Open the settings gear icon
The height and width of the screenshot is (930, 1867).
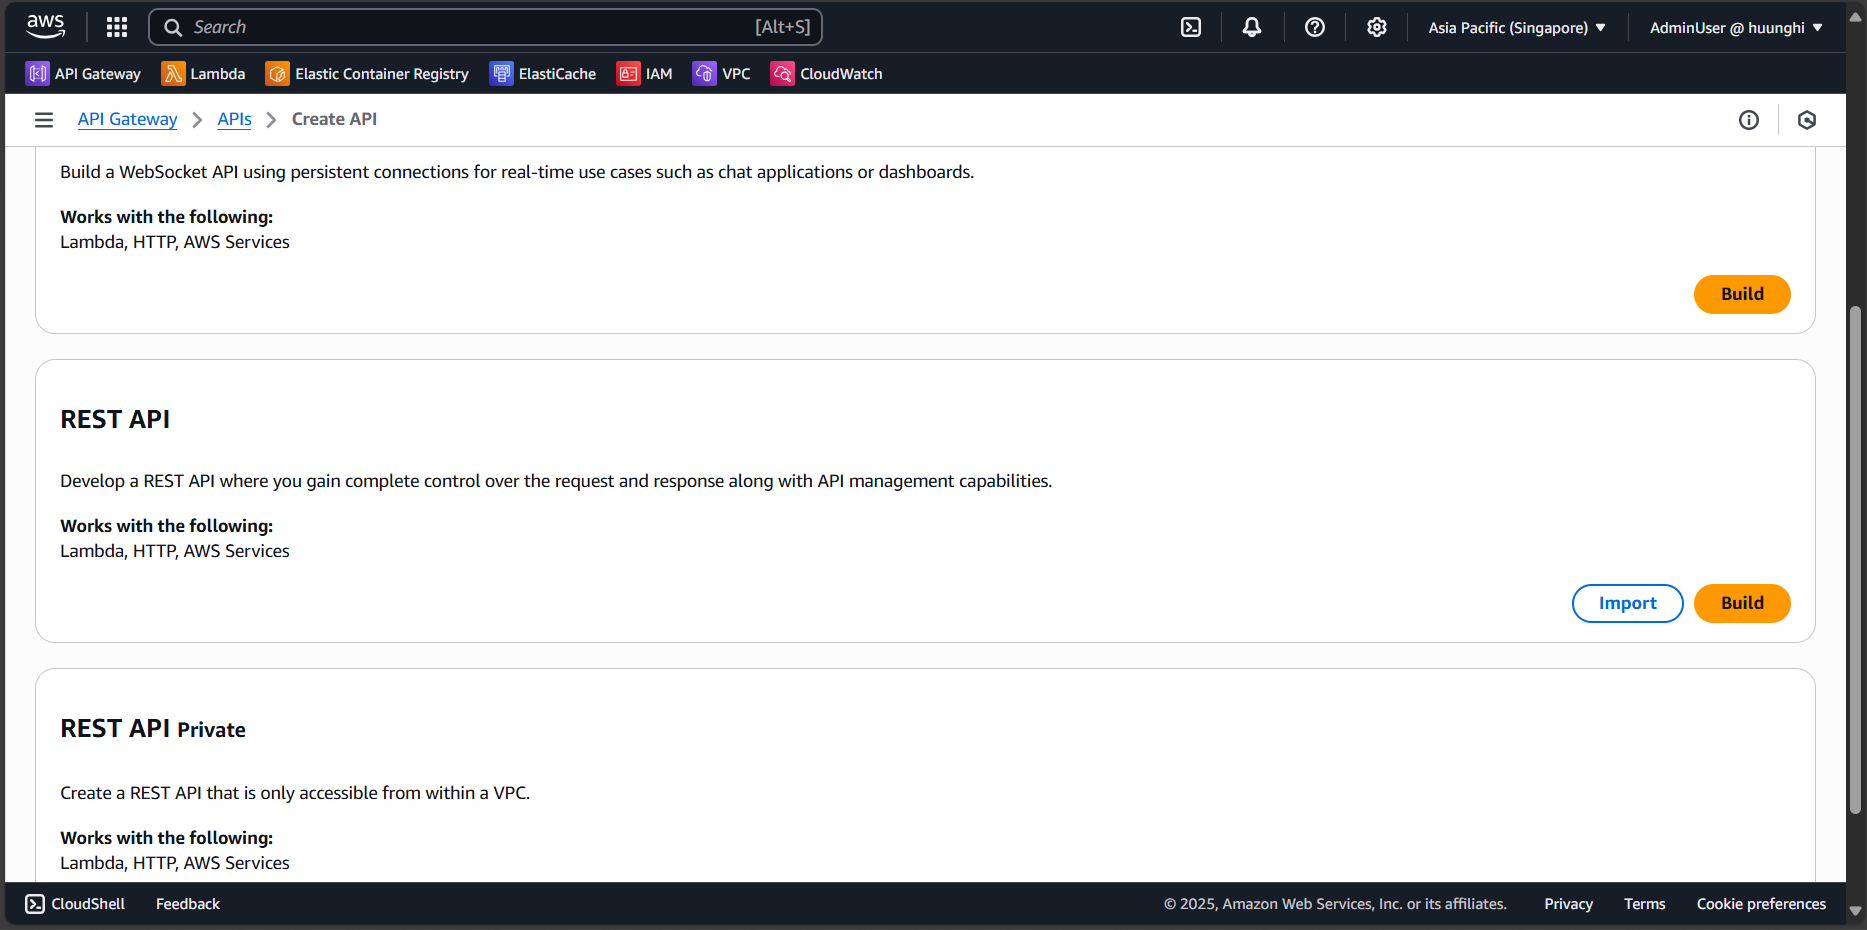(x=1377, y=27)
